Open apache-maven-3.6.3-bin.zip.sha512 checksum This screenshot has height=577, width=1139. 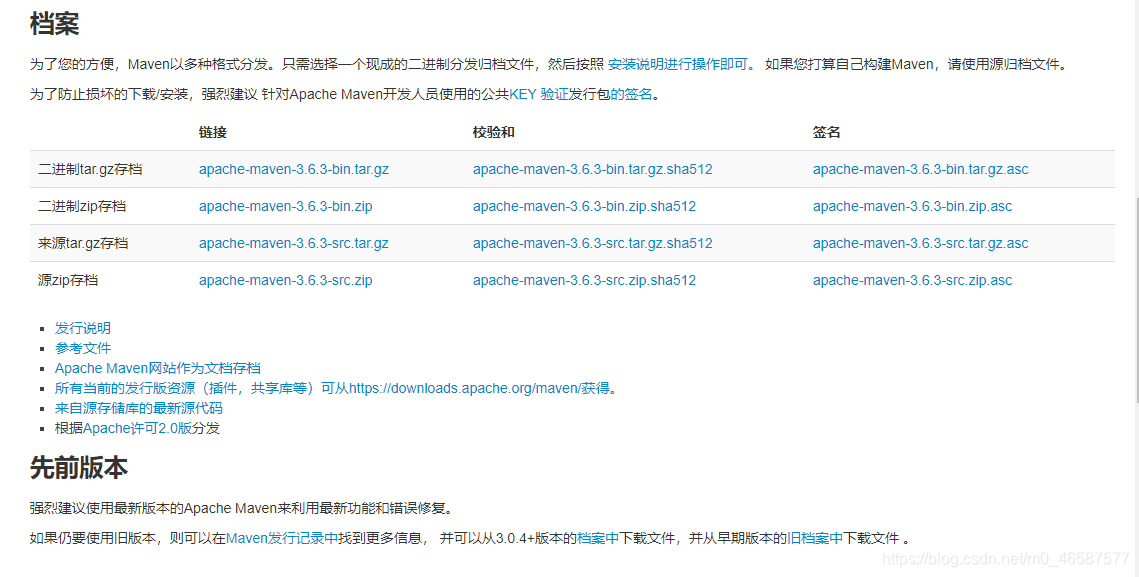(x=584, y=206)
